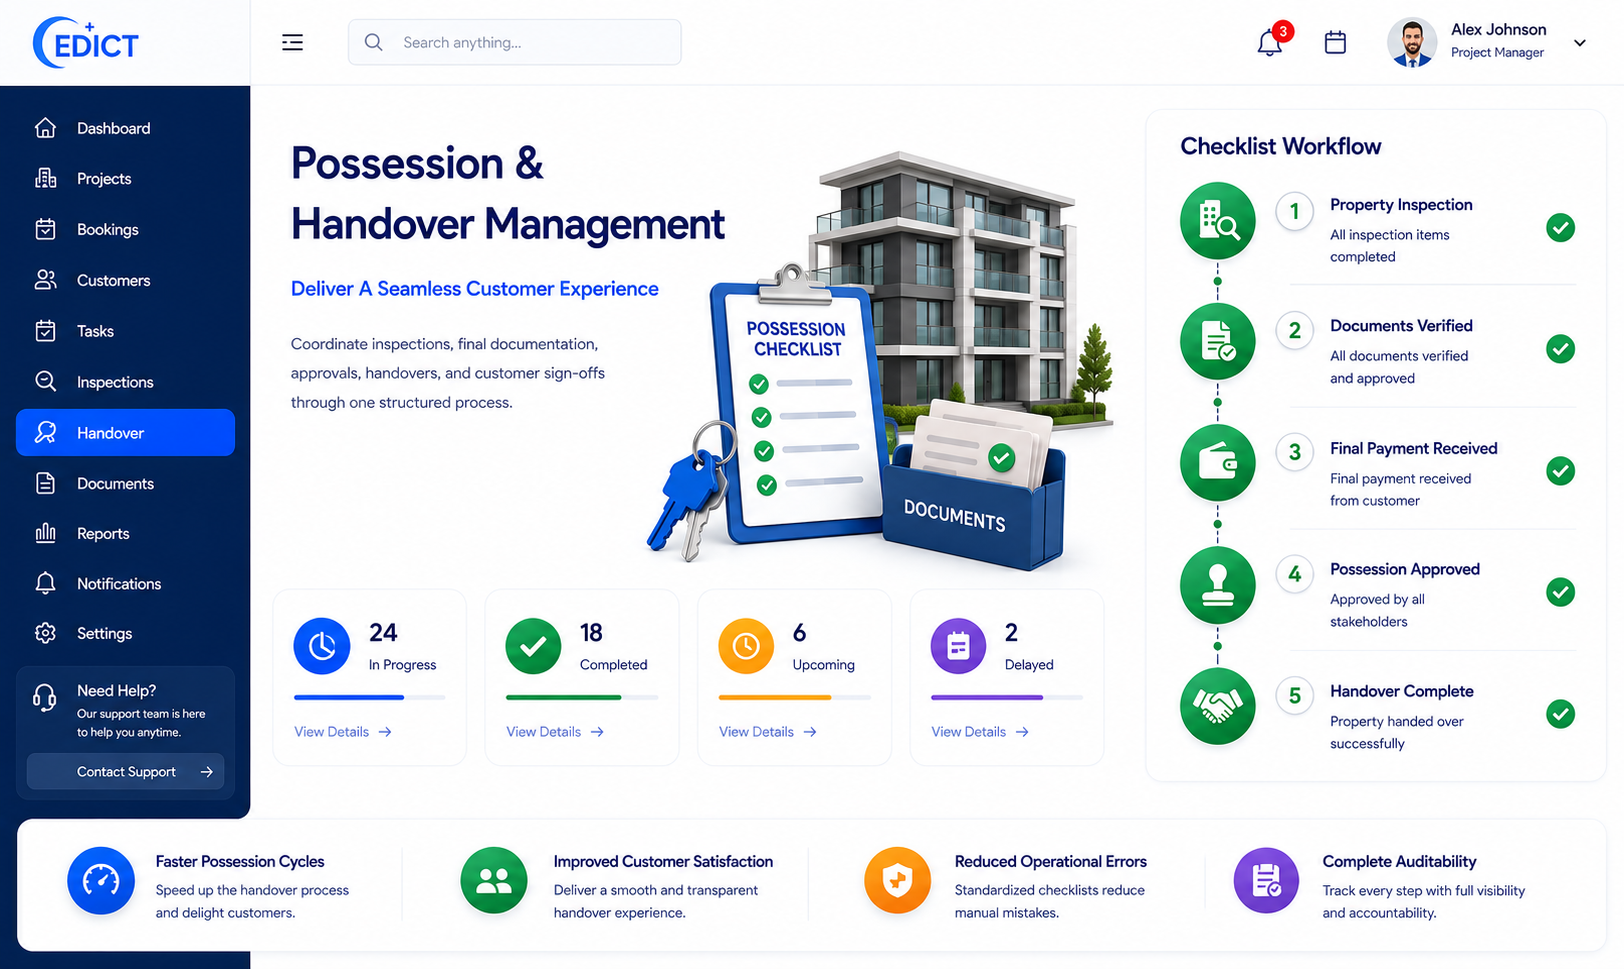Click the Completed green checkmark icon
The height and width of the screenshot is (969, 1624).
pyautogui.click(x=533, y=646)
